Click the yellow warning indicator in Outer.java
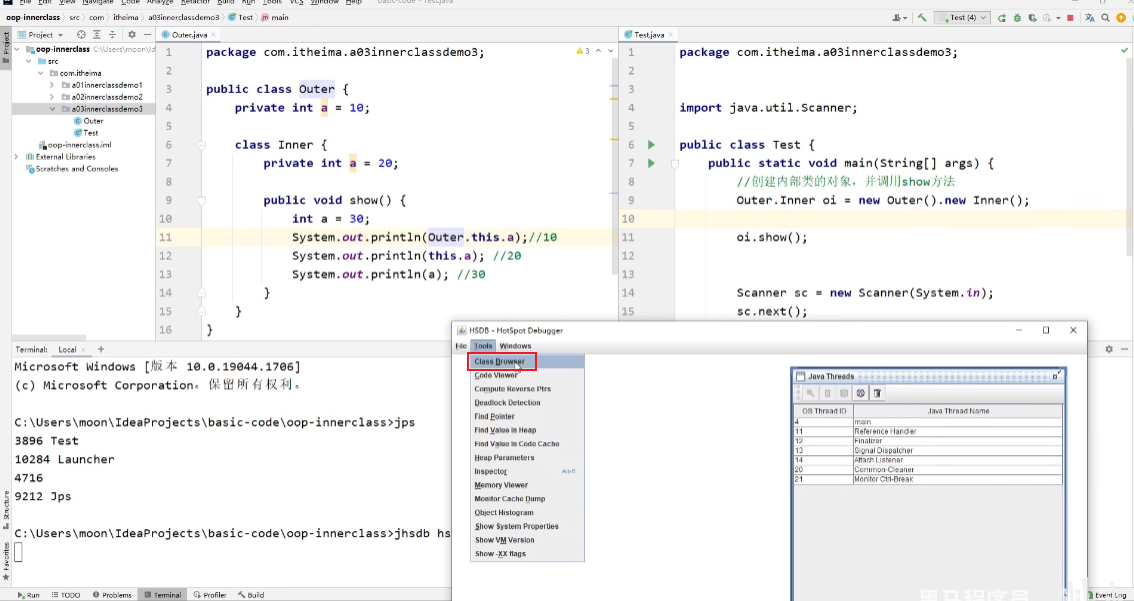 pos(584,51)
